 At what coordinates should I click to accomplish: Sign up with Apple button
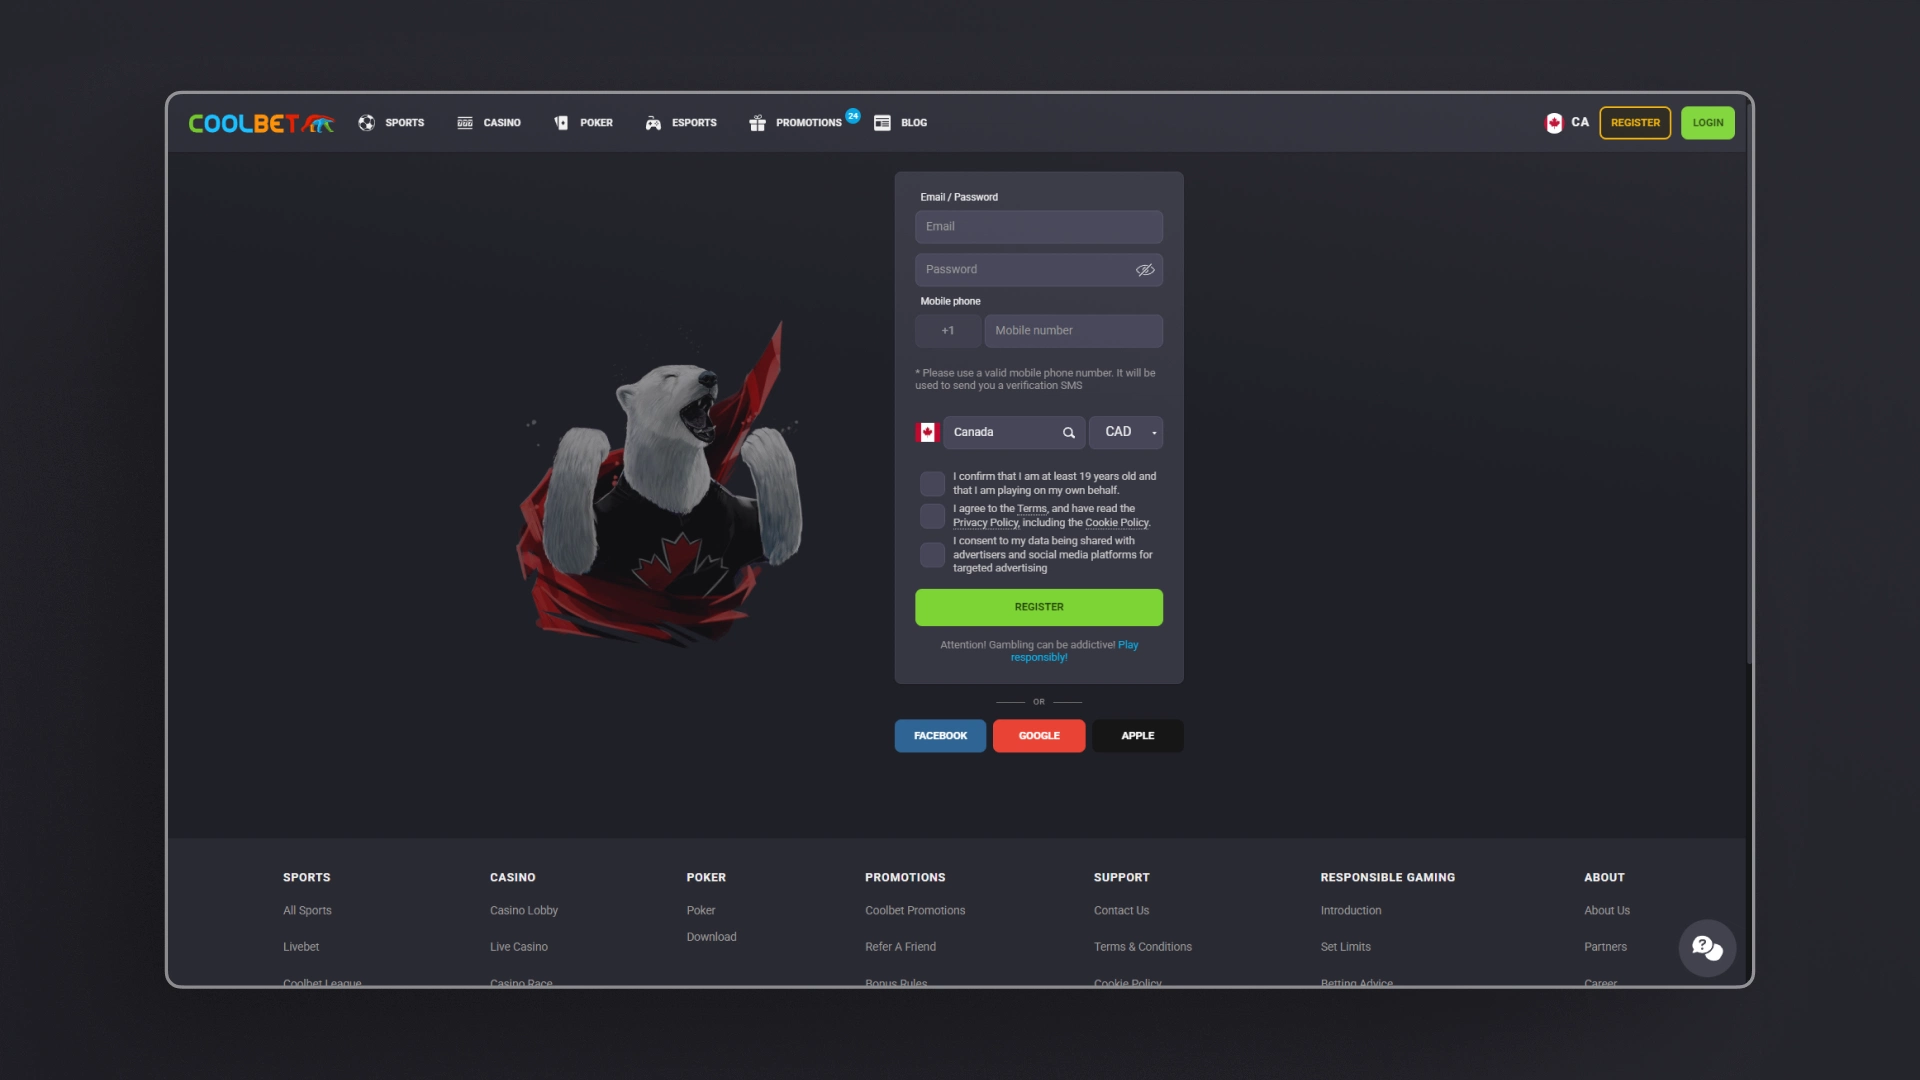[x=1138, y=736]
